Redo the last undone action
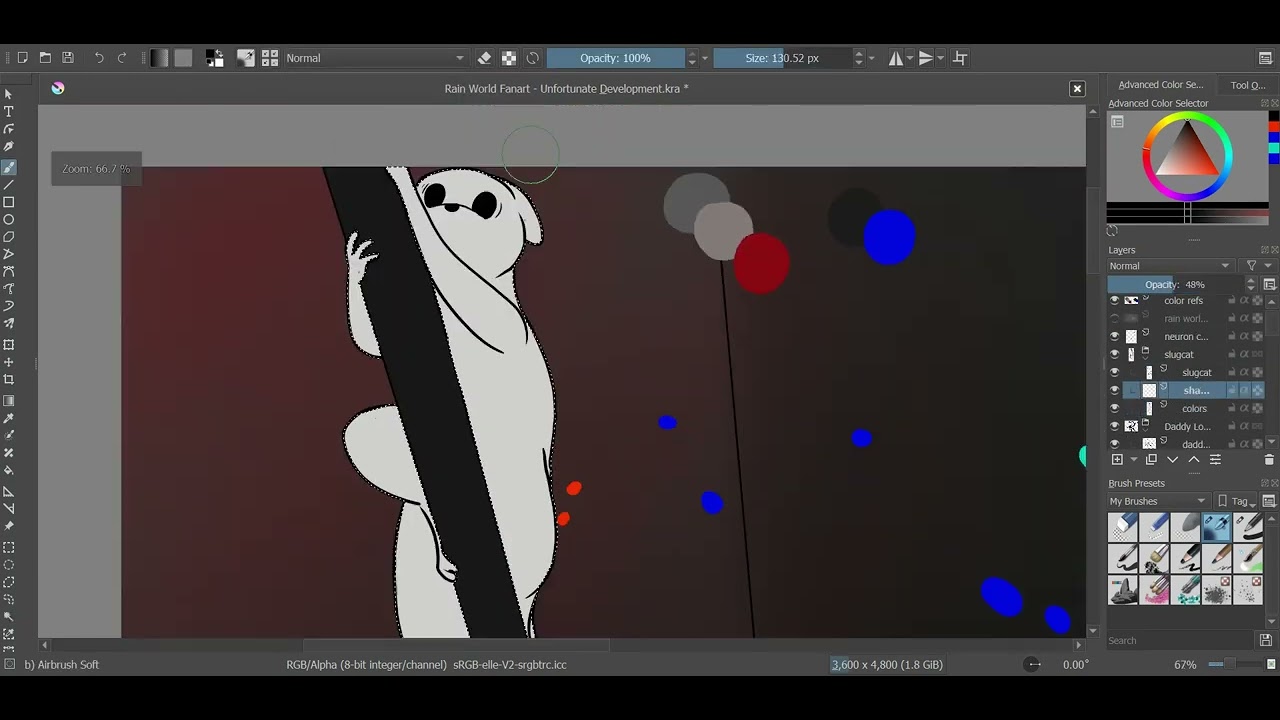The width and height of the screenshot is (1280, 720). pyautogui.click(x=122, y=58)
